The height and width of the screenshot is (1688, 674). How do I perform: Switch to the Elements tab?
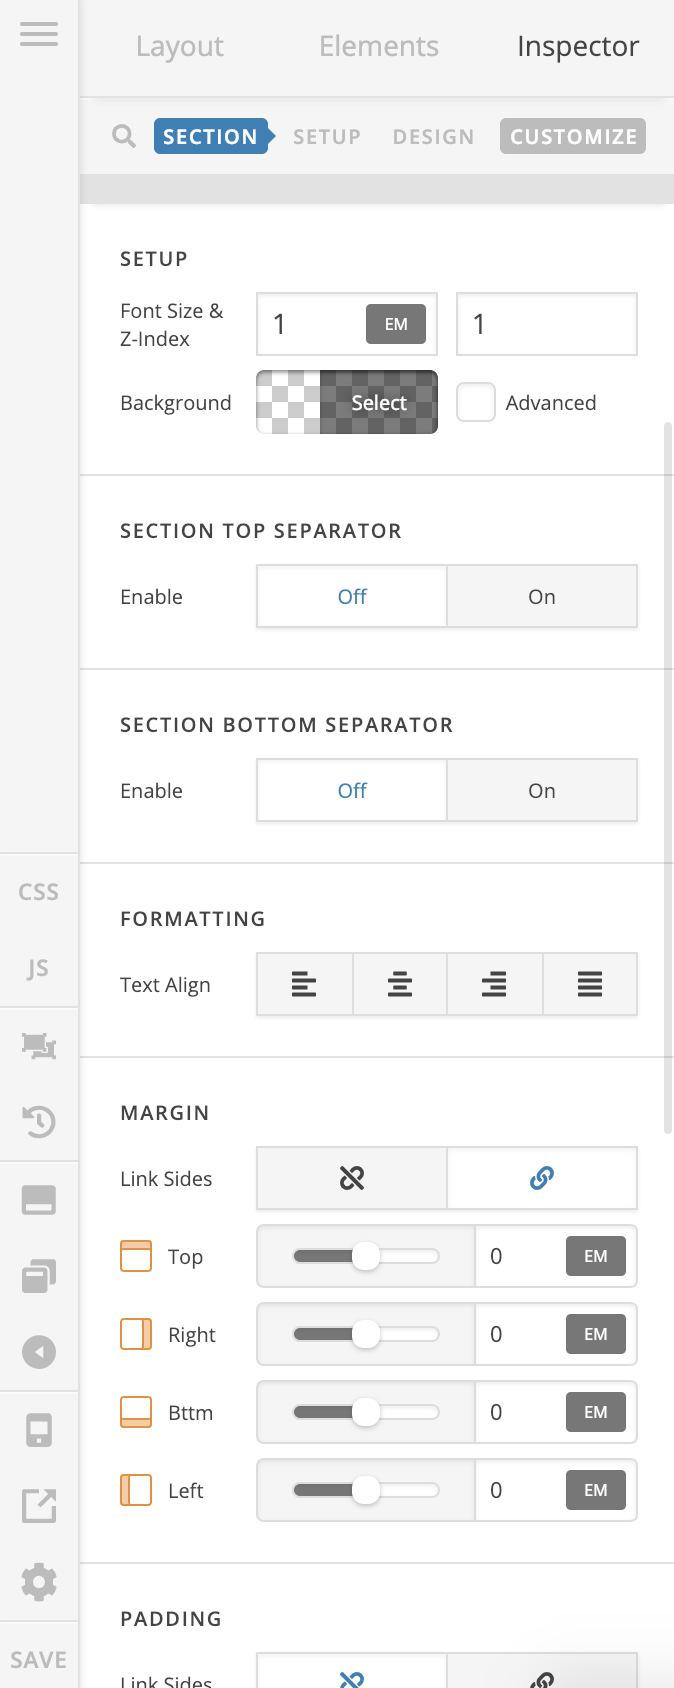[x=379, y=46]
